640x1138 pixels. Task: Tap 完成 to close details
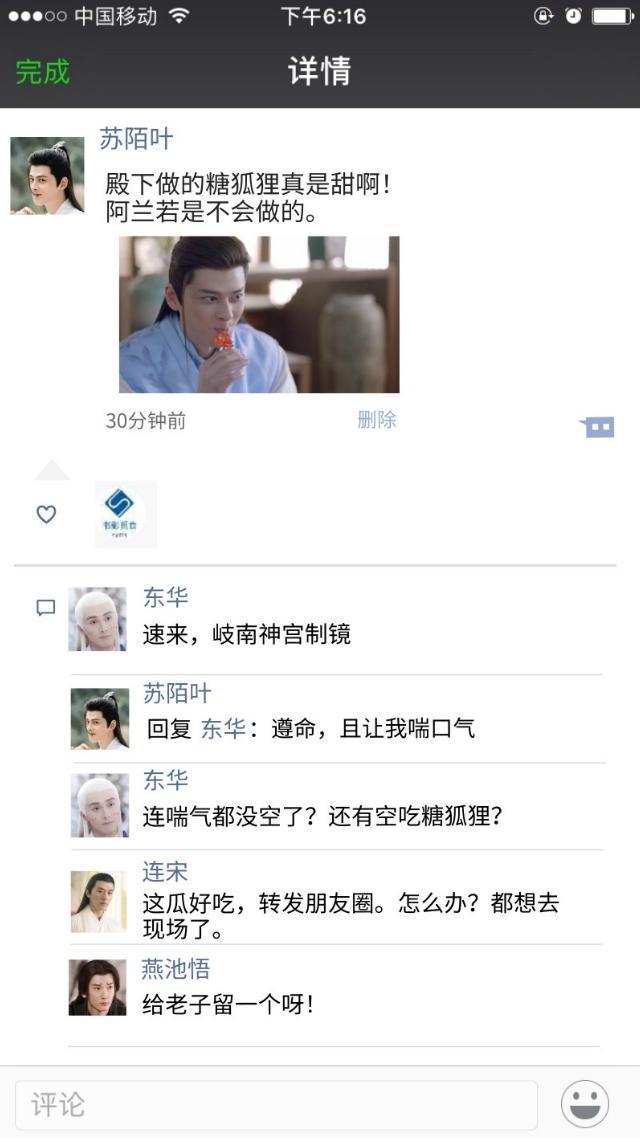tap(43, 72)
